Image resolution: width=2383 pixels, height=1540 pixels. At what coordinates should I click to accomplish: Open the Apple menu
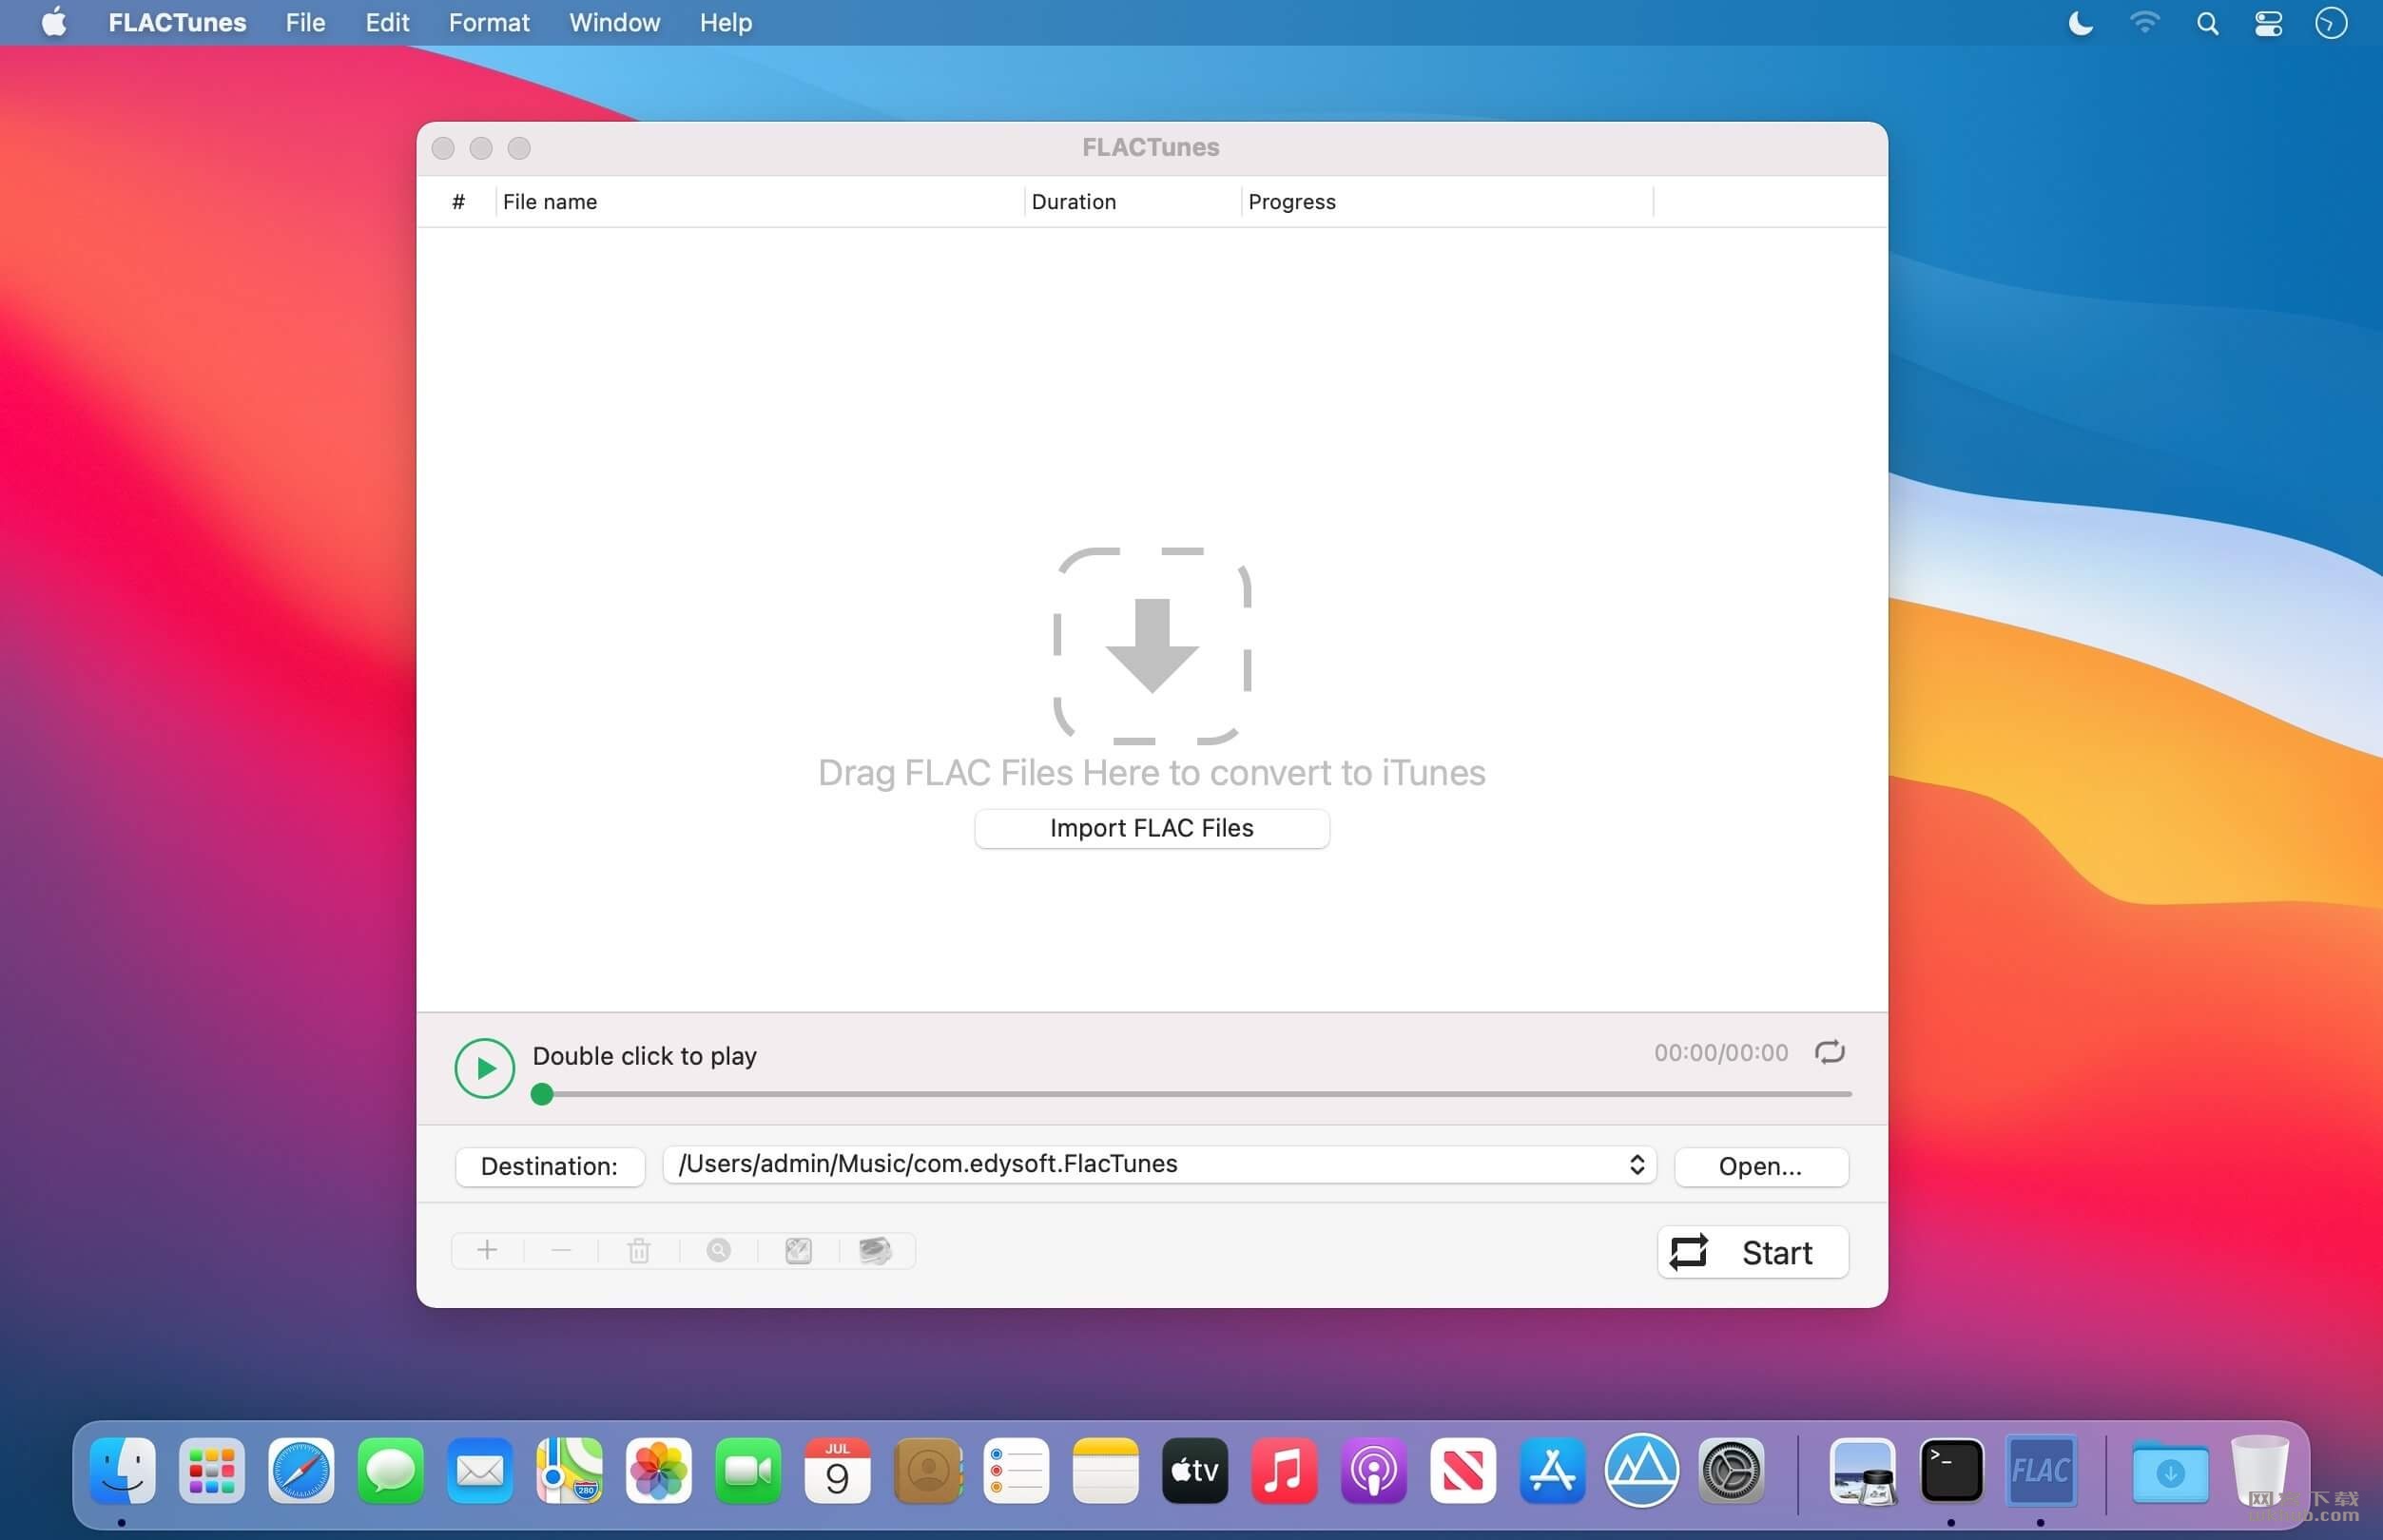point(54,22)
